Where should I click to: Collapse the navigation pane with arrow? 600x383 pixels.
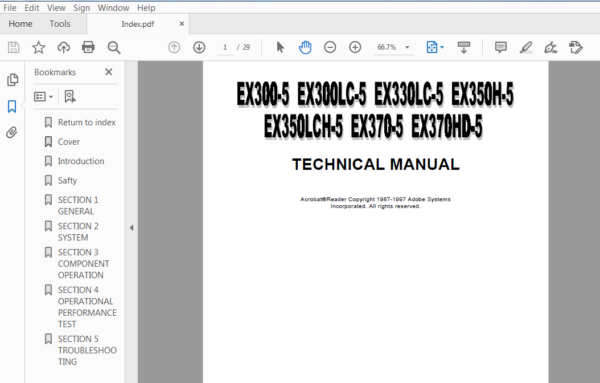point(131,228)
